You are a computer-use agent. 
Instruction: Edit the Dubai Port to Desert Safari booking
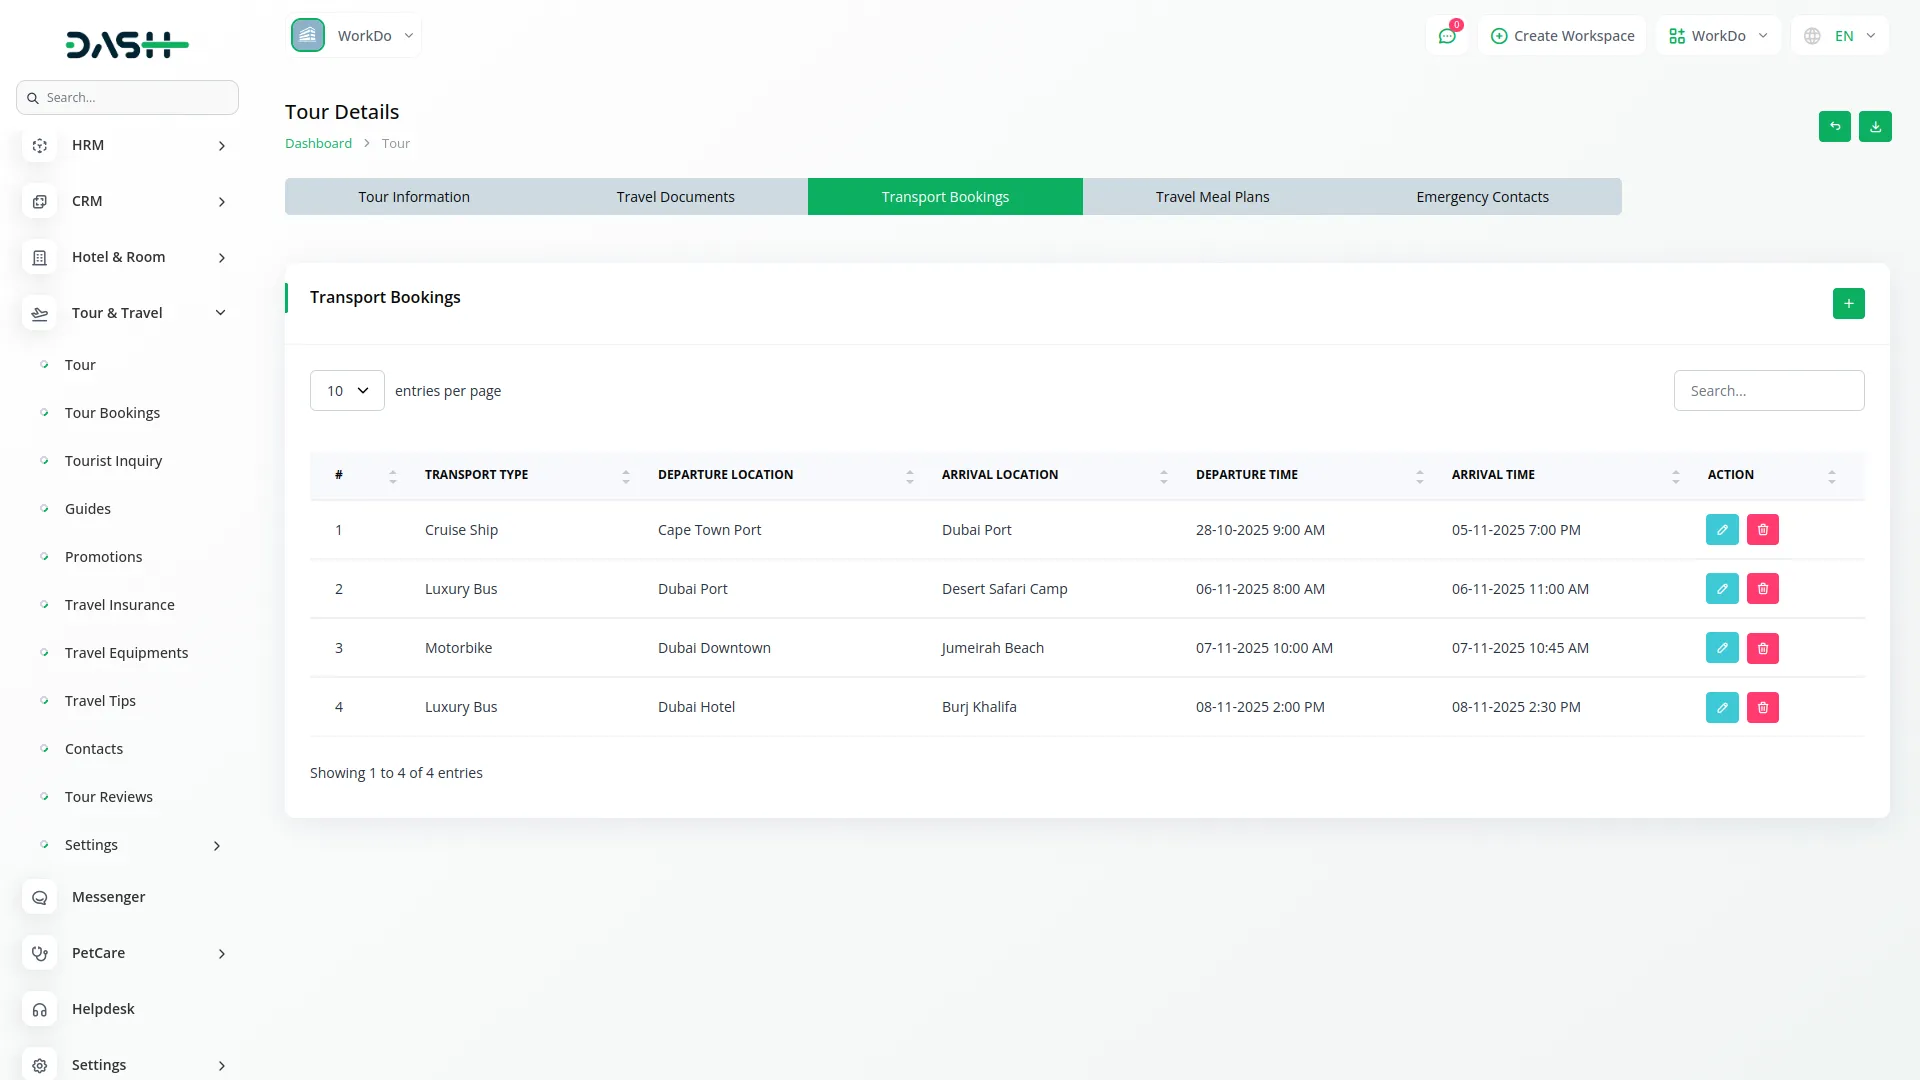point(1722,589)
